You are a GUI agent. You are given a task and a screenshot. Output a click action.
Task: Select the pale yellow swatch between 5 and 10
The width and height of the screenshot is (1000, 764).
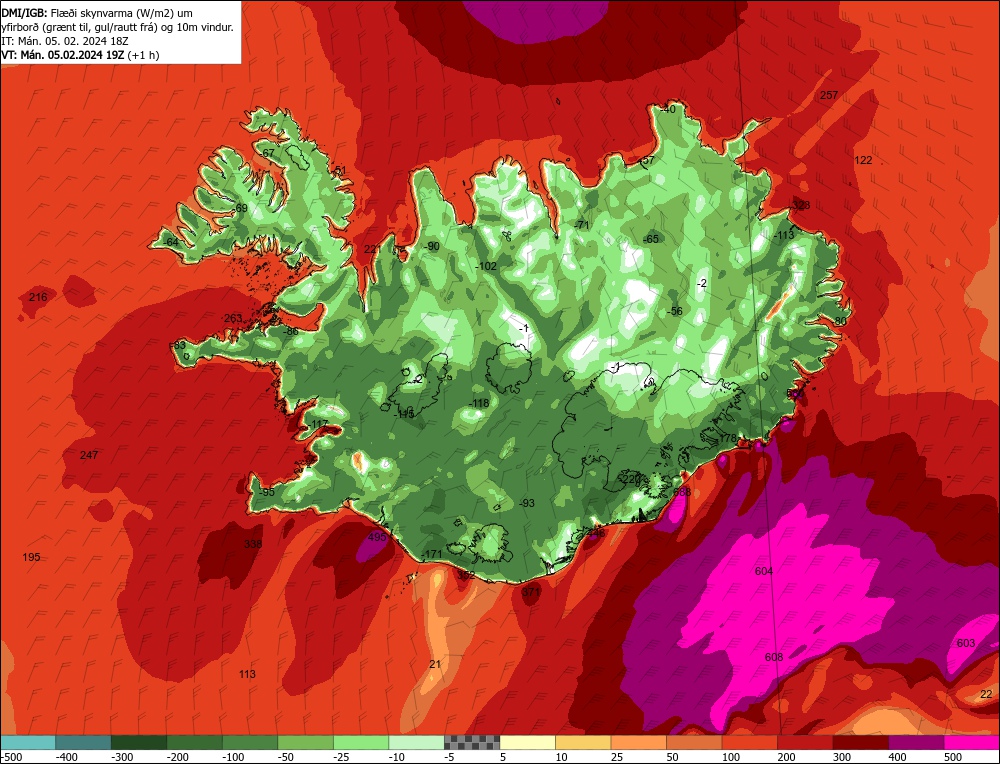(x=527, y=742)
